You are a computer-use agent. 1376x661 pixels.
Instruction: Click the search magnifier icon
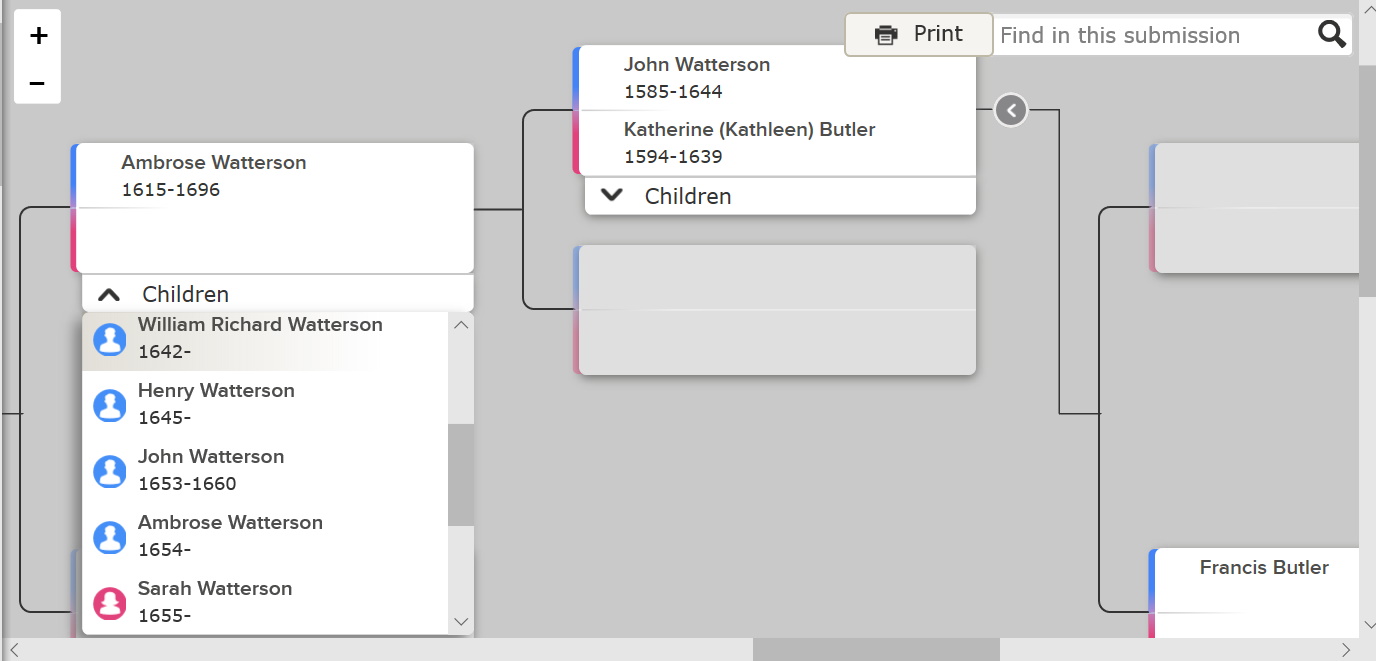[1331, 35]
